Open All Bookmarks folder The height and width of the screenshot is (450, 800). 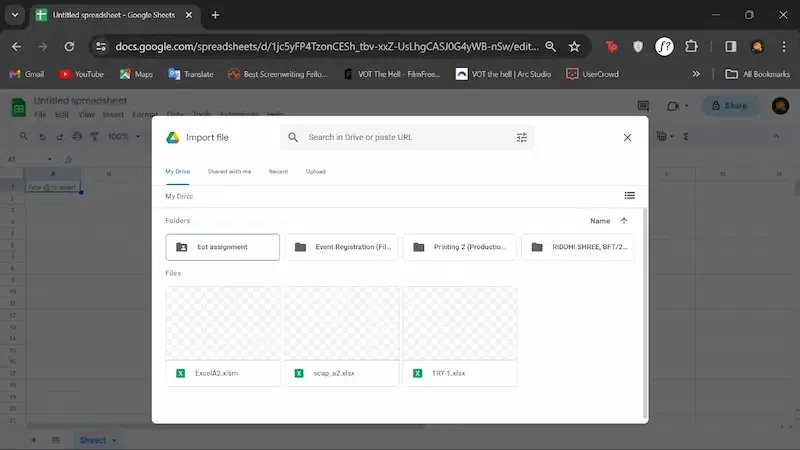point(758,74)
